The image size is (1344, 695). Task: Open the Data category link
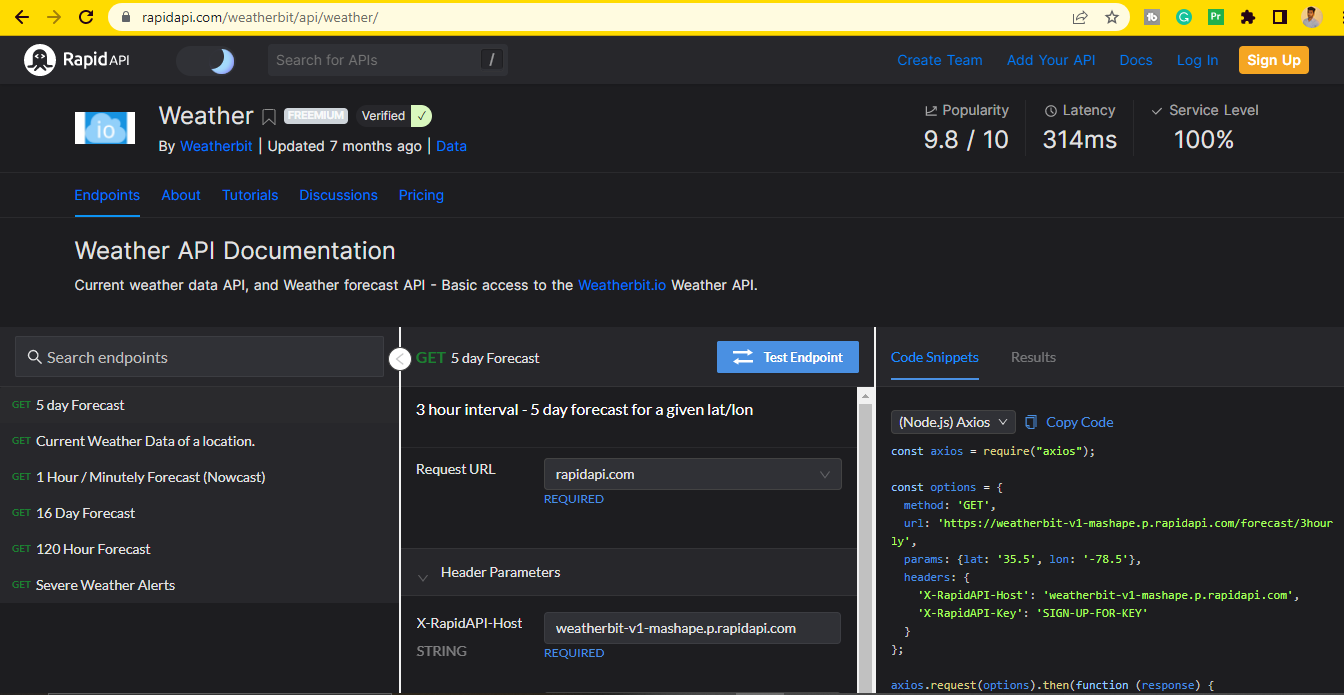pos(451,146)
